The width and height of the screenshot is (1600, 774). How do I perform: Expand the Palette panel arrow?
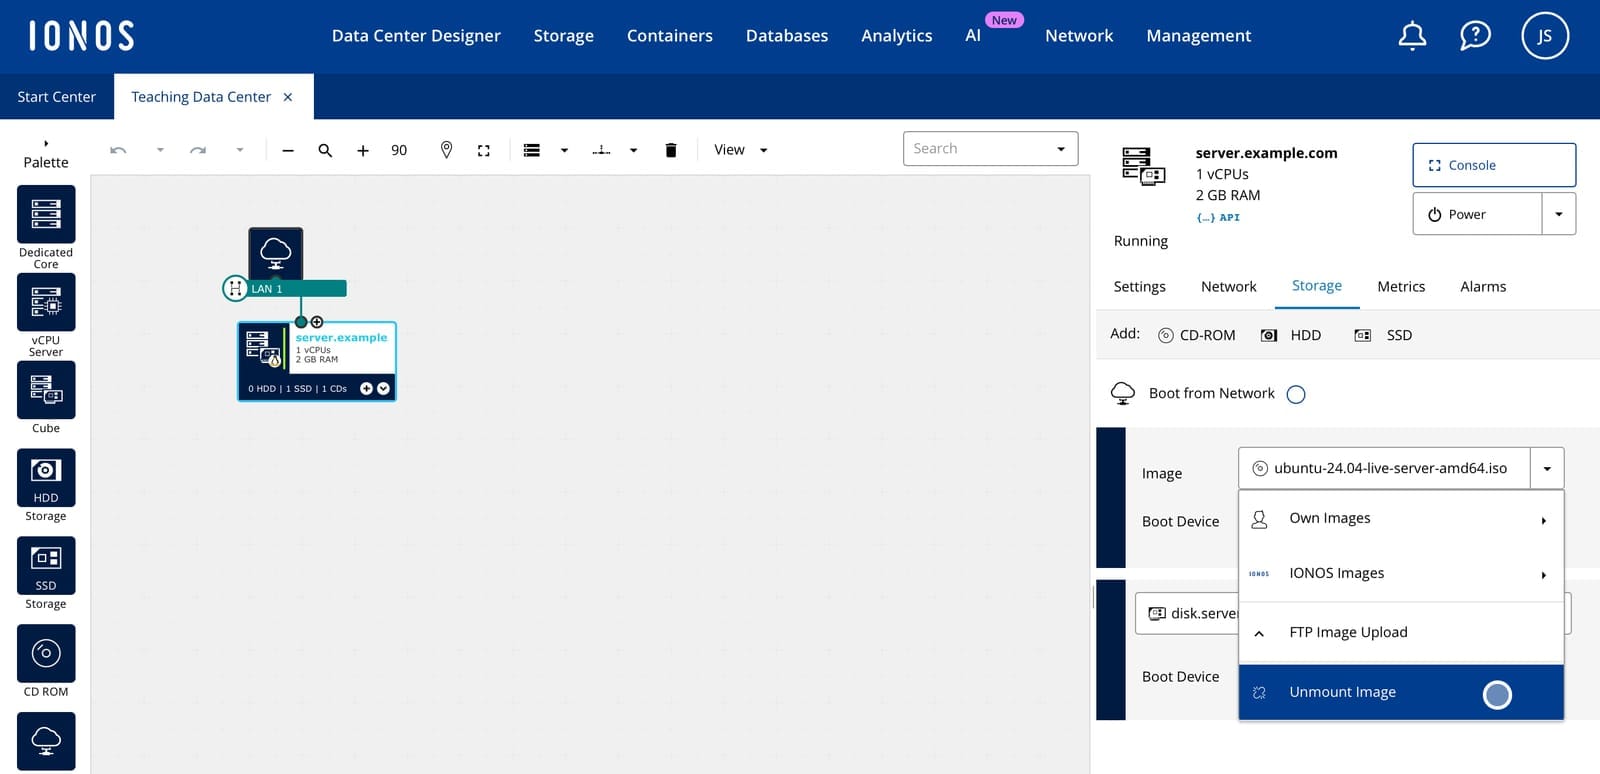pyautogui.click(x=46, y=143)
